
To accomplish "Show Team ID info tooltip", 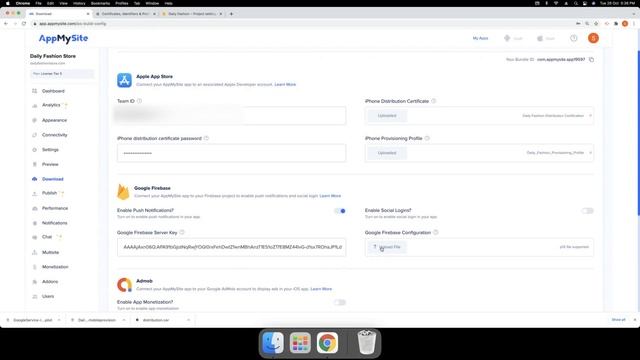I will [140, 101].
